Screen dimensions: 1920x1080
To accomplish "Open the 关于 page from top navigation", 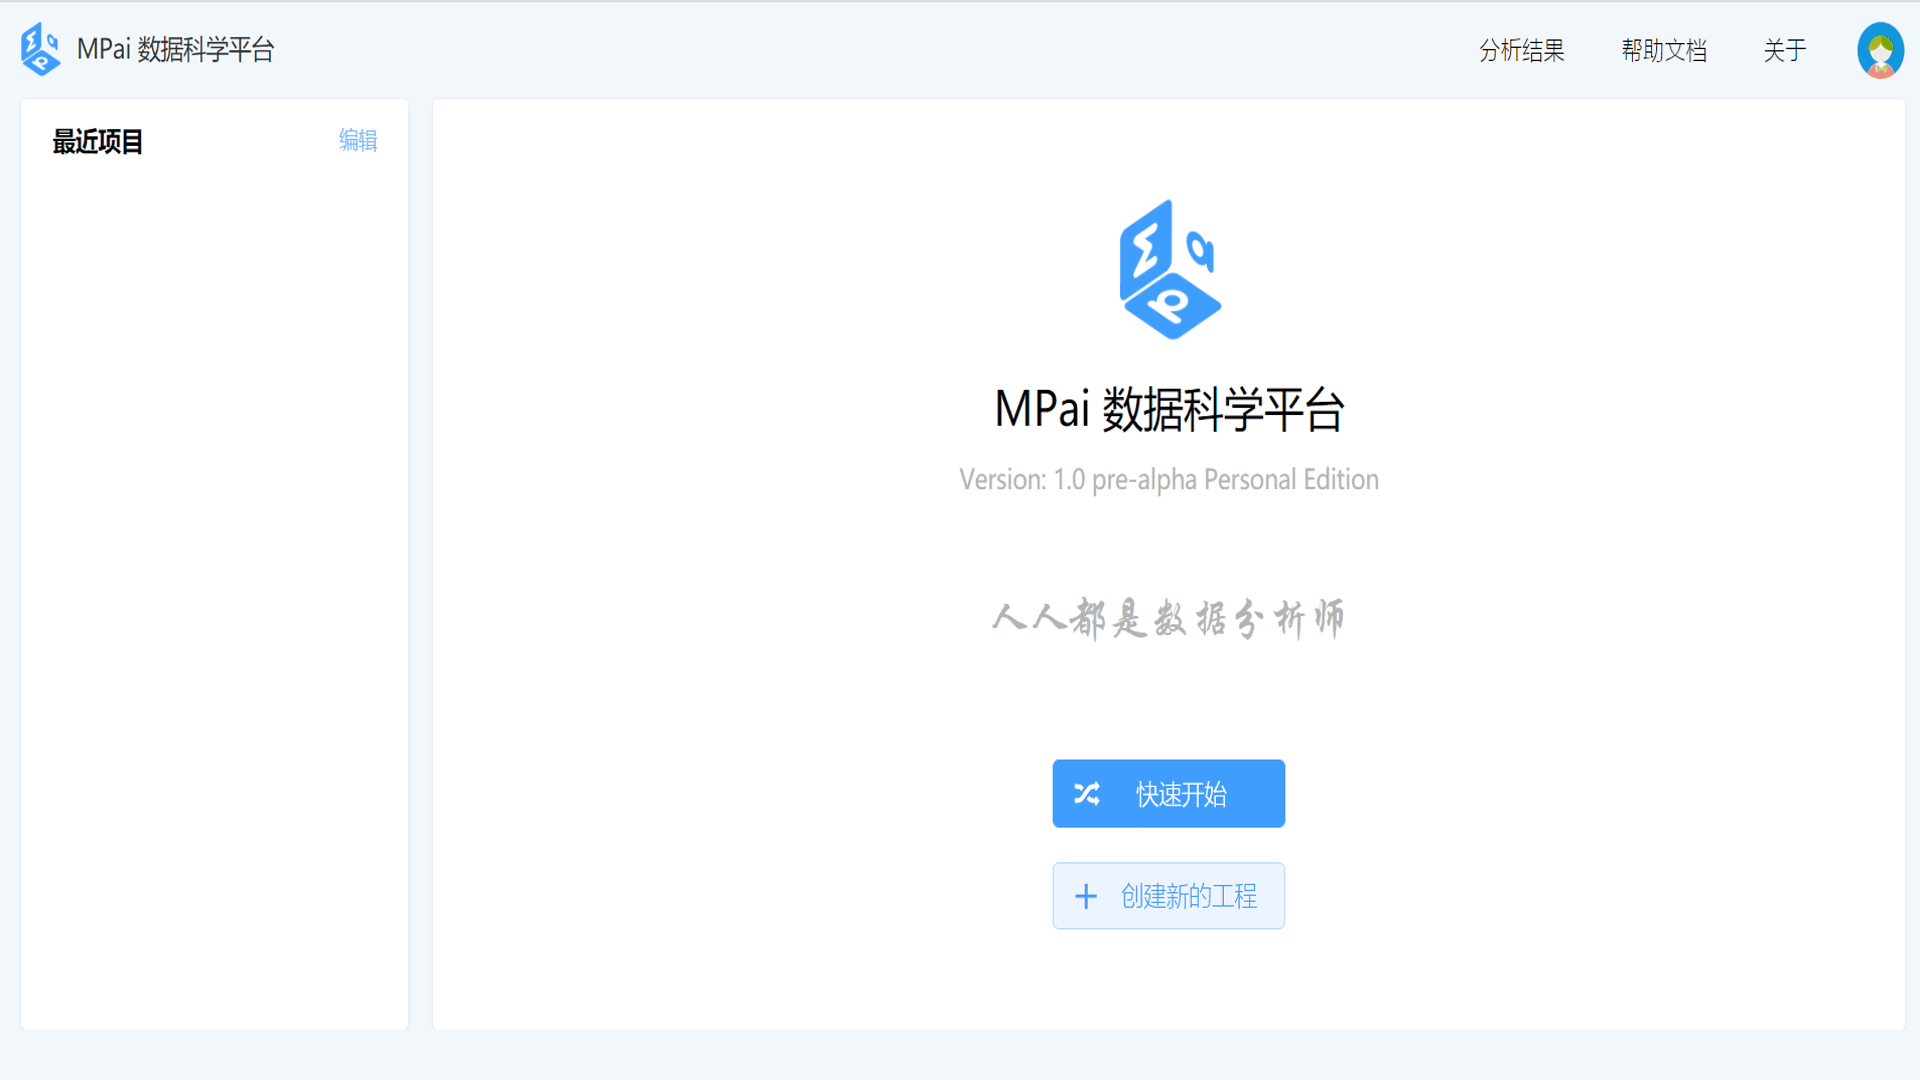I will pos(1785,50).
